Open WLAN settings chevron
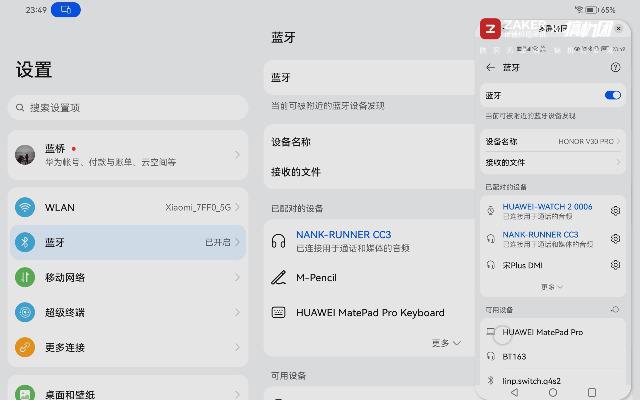The width and height of the screenshot is (640, 400). point(237,207)
